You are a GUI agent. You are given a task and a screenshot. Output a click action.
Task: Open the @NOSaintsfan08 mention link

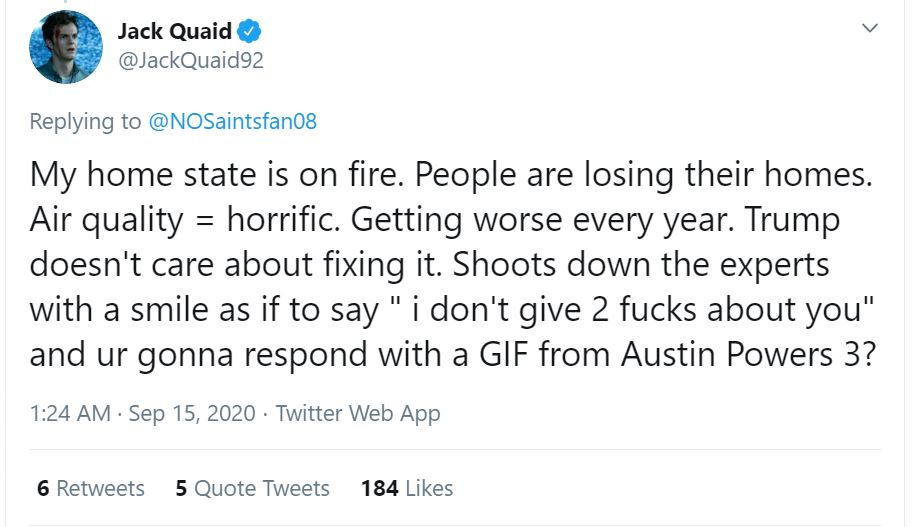click(x=232, y=121)
